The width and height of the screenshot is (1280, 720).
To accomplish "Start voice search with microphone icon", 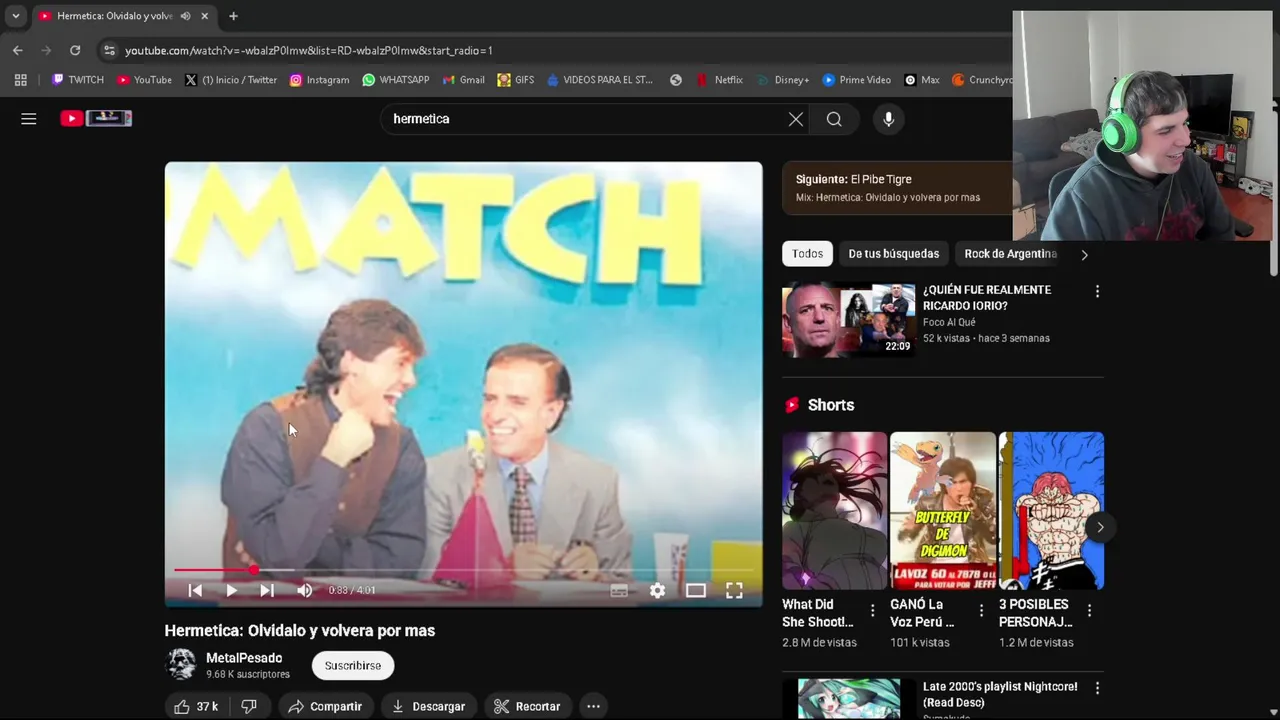I will click(x=888, y=119).
